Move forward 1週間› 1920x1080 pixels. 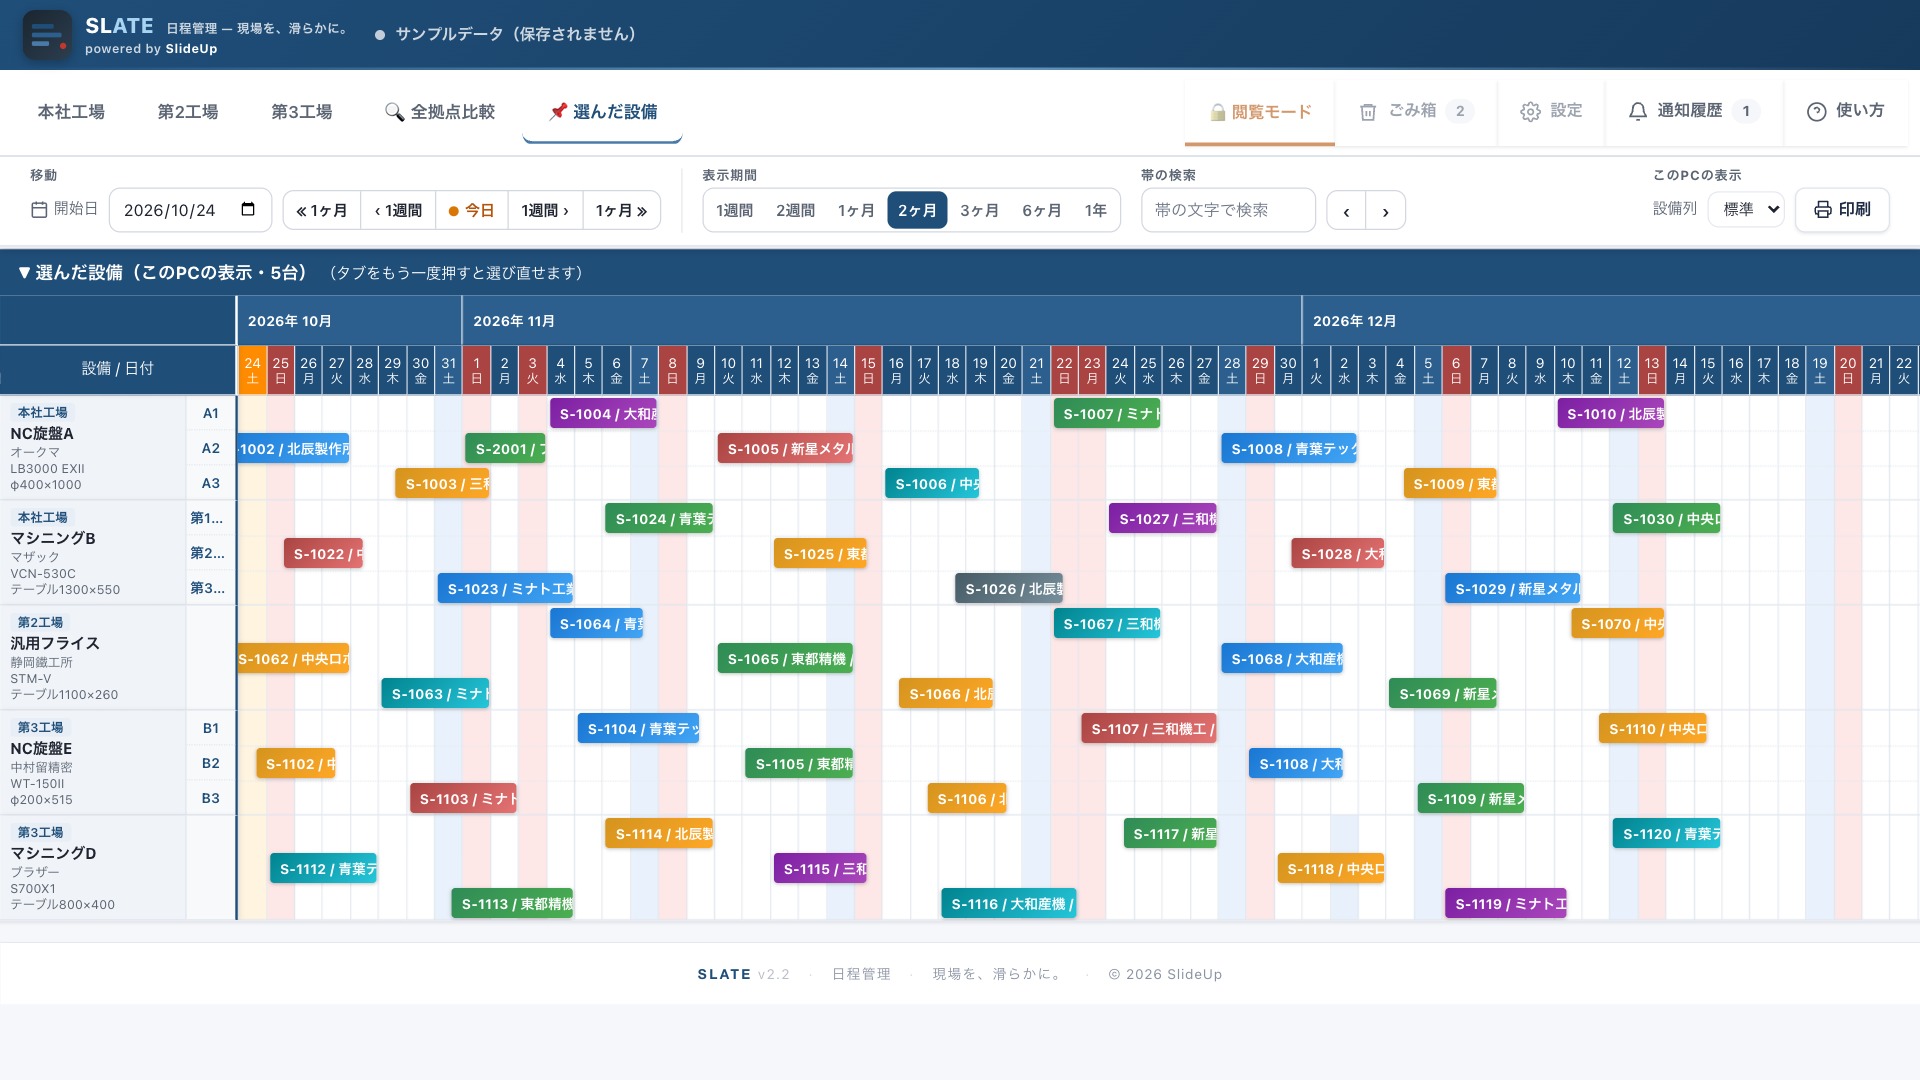[x=545, y=211]
